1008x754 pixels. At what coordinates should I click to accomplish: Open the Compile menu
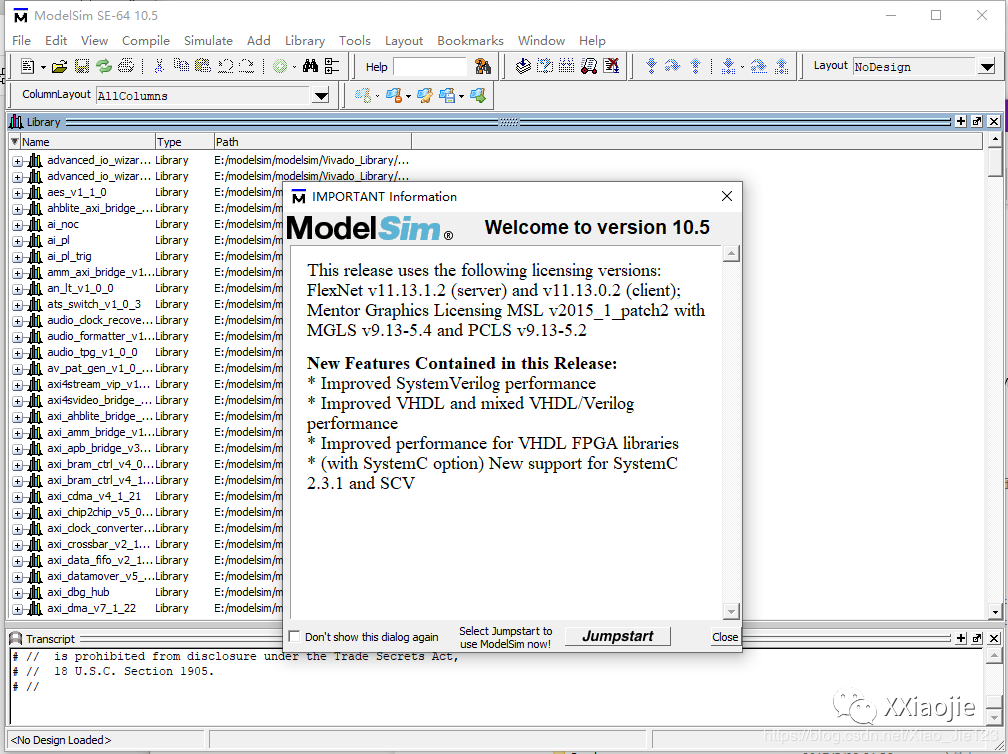(x=146, y=40)
